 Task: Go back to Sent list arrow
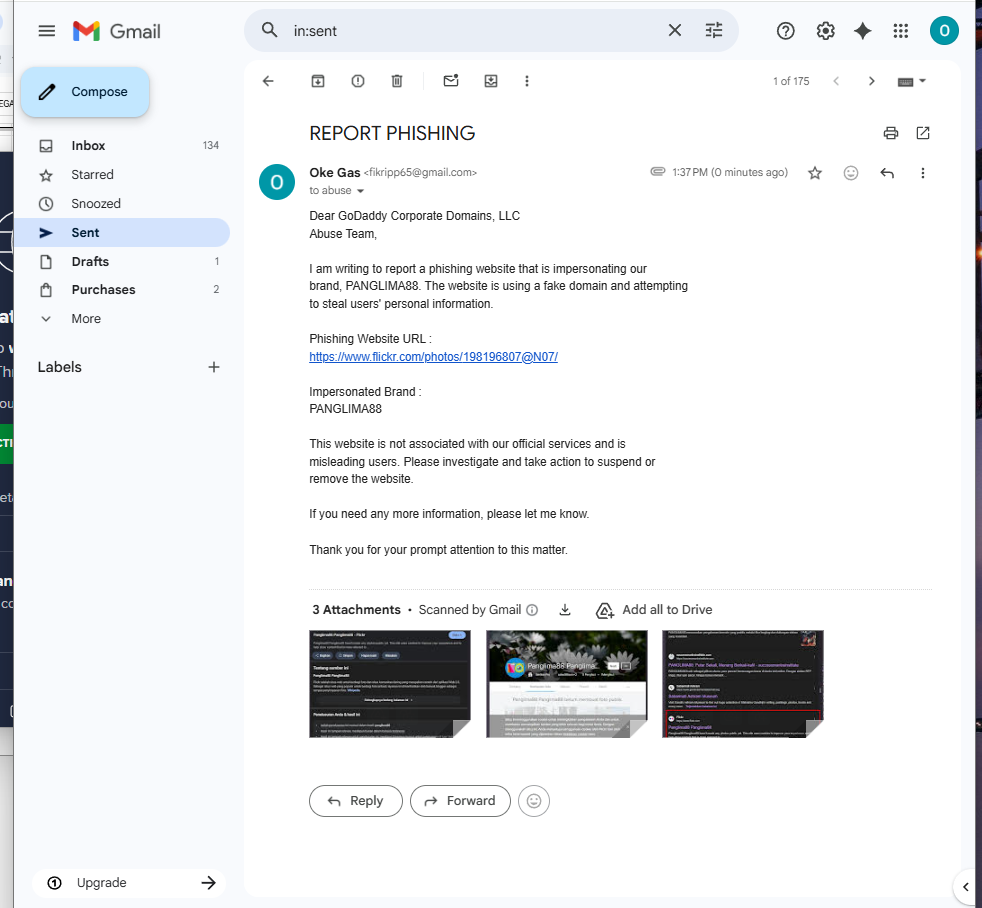[268, 81]
